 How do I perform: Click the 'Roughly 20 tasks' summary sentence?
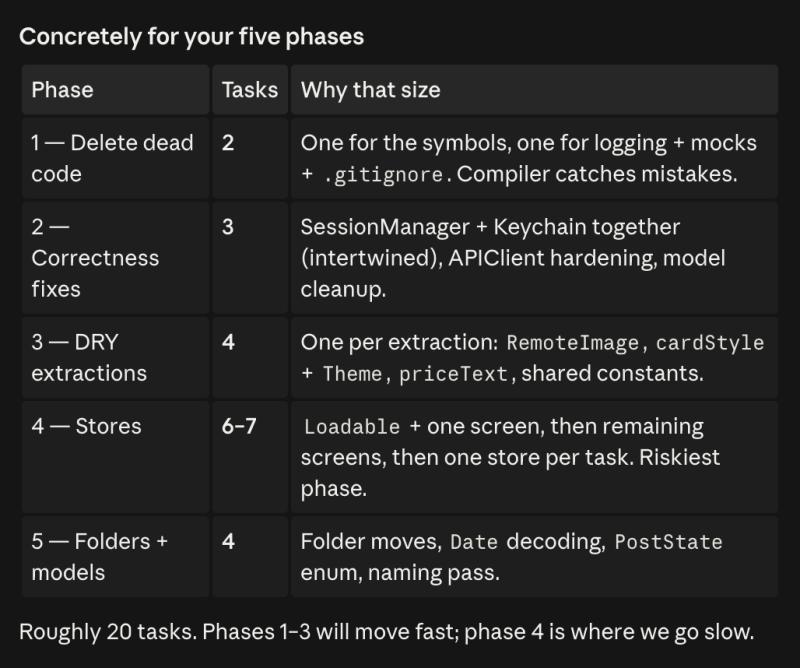[x=386, y=632]
